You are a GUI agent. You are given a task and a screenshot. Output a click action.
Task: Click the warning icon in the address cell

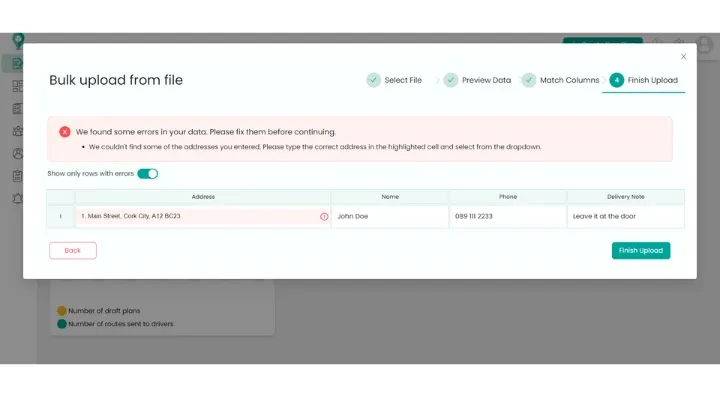[324, 216]
